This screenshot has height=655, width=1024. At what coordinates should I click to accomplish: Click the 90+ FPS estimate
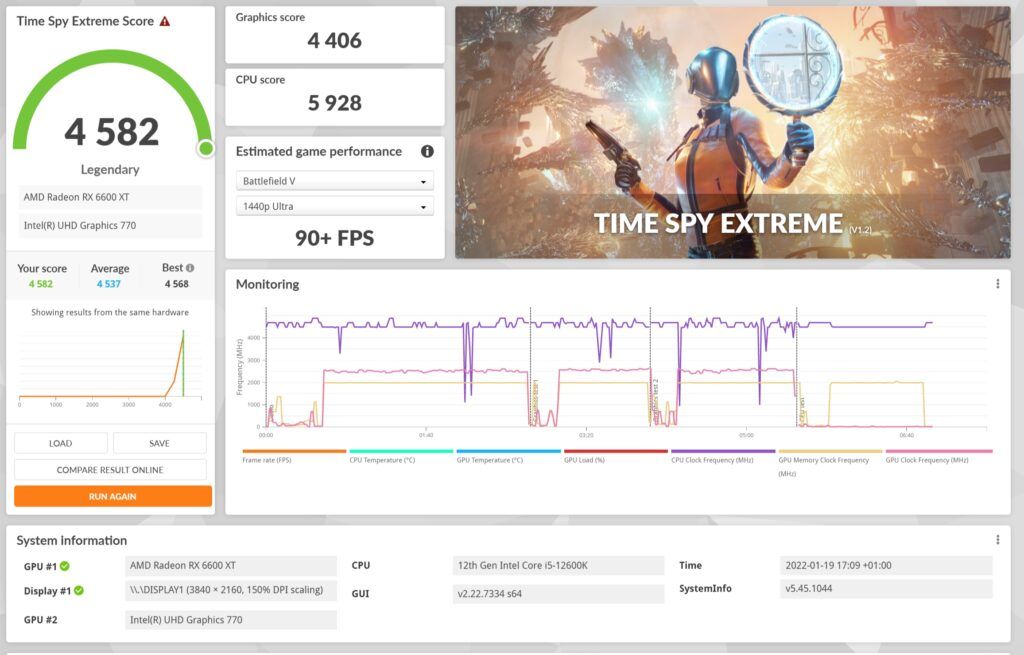tap(334, 238)
